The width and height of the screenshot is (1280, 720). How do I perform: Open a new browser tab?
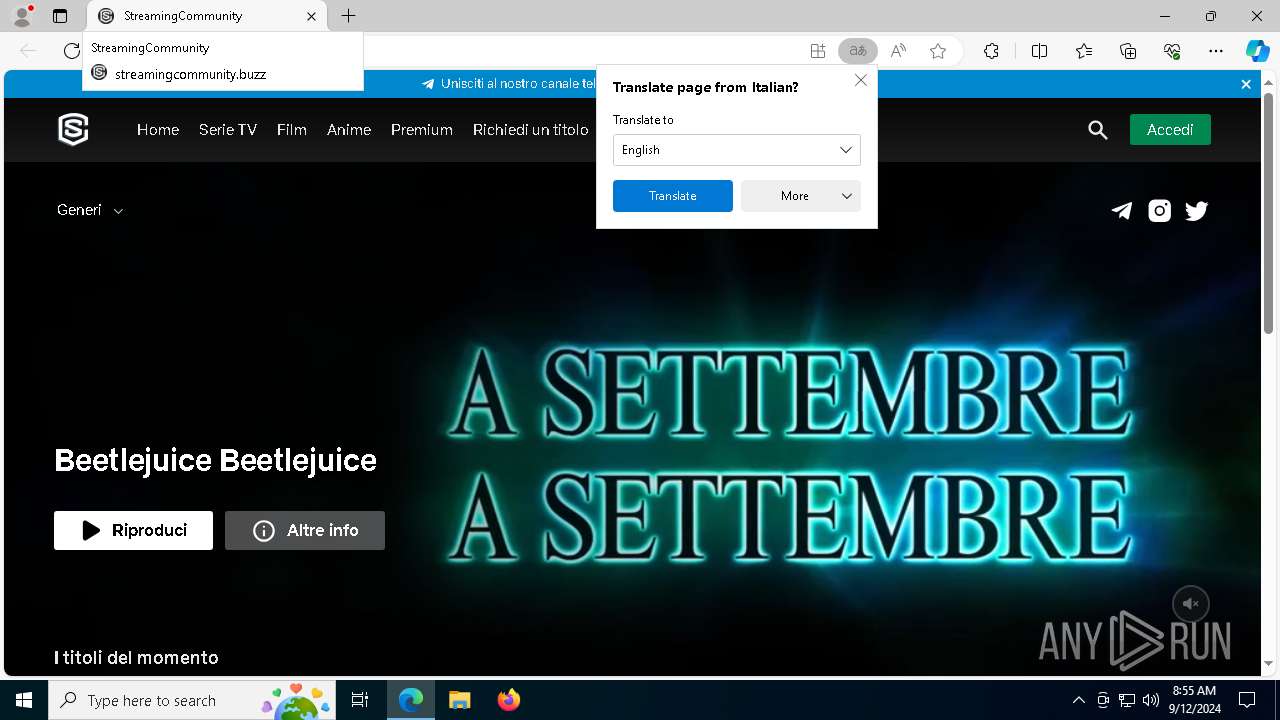click(x=348, y=16)
